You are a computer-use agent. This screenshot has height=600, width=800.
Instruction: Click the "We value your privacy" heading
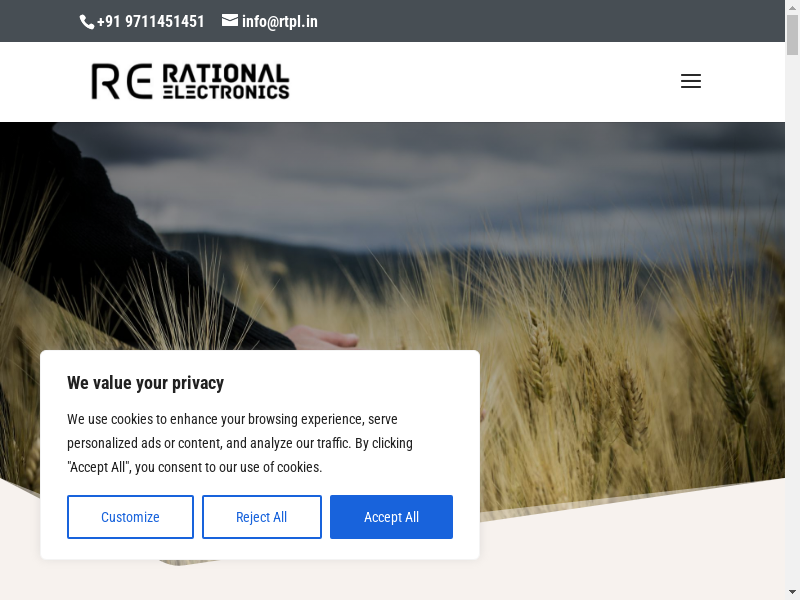(x=145, y=383)
